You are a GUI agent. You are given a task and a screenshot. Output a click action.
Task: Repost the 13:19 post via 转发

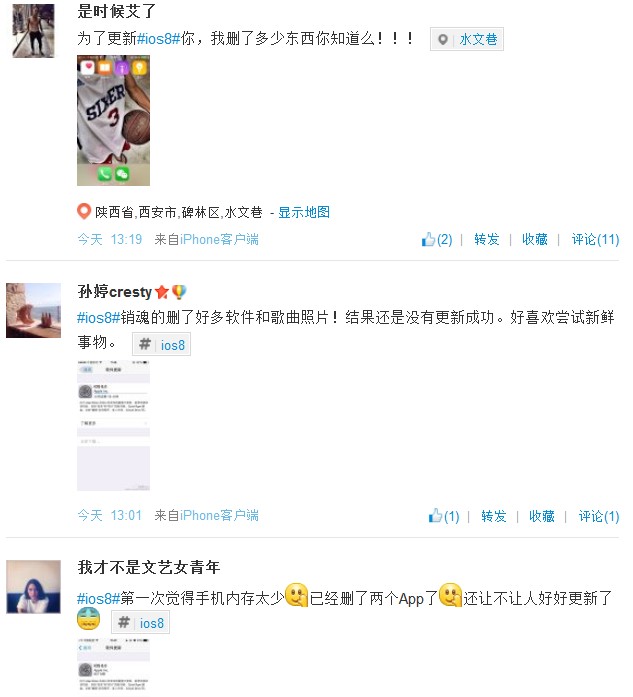click(486, 240)
